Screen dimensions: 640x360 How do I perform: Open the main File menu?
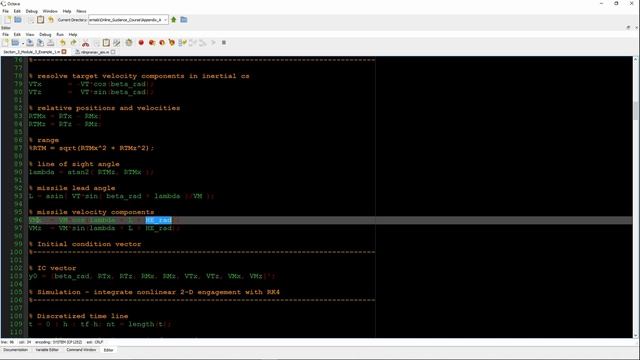click(x=5, y=11)
